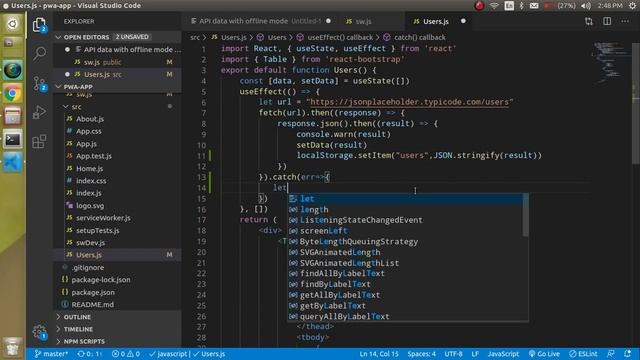Click the Go Live status bar button
The image size is (640, 360).
[x=544, y=354]
